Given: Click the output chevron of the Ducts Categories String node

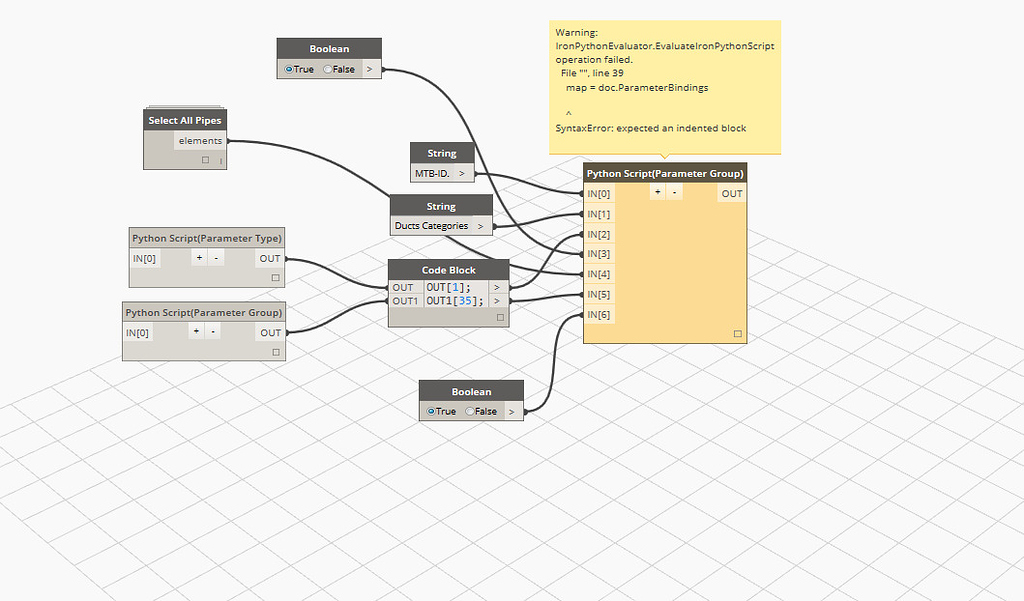Looking at the screenshot, I should [482, 225].
